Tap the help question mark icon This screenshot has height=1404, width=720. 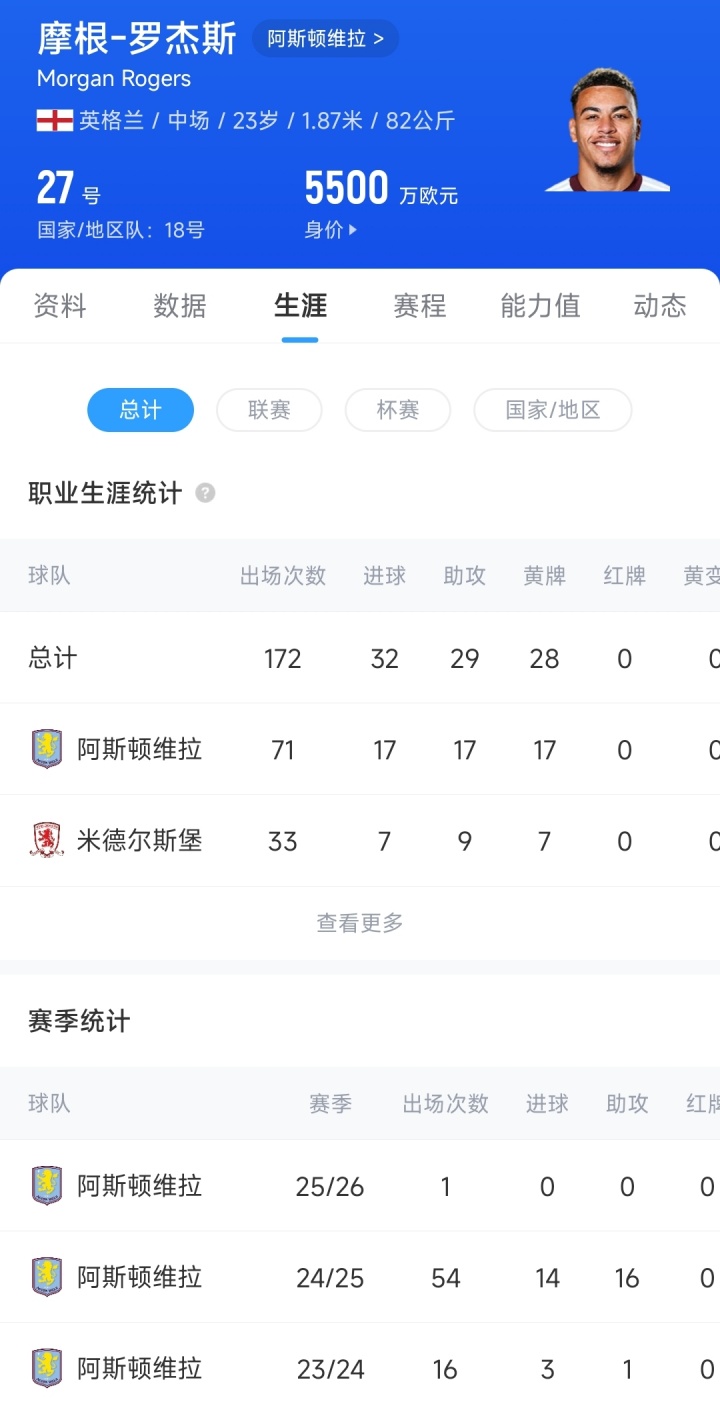[x=205, y=493]
